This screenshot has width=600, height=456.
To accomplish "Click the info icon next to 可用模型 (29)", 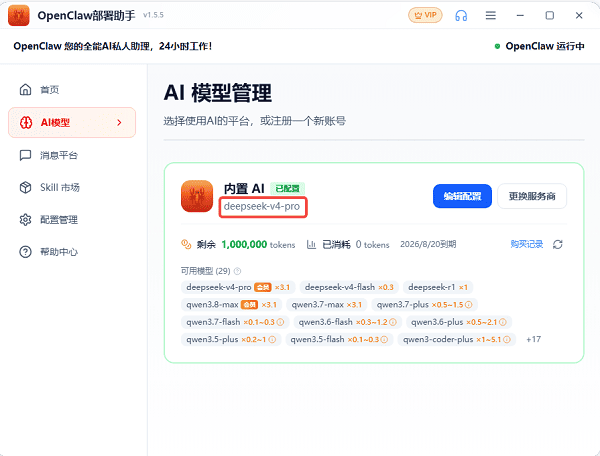I will coord(237,271).
